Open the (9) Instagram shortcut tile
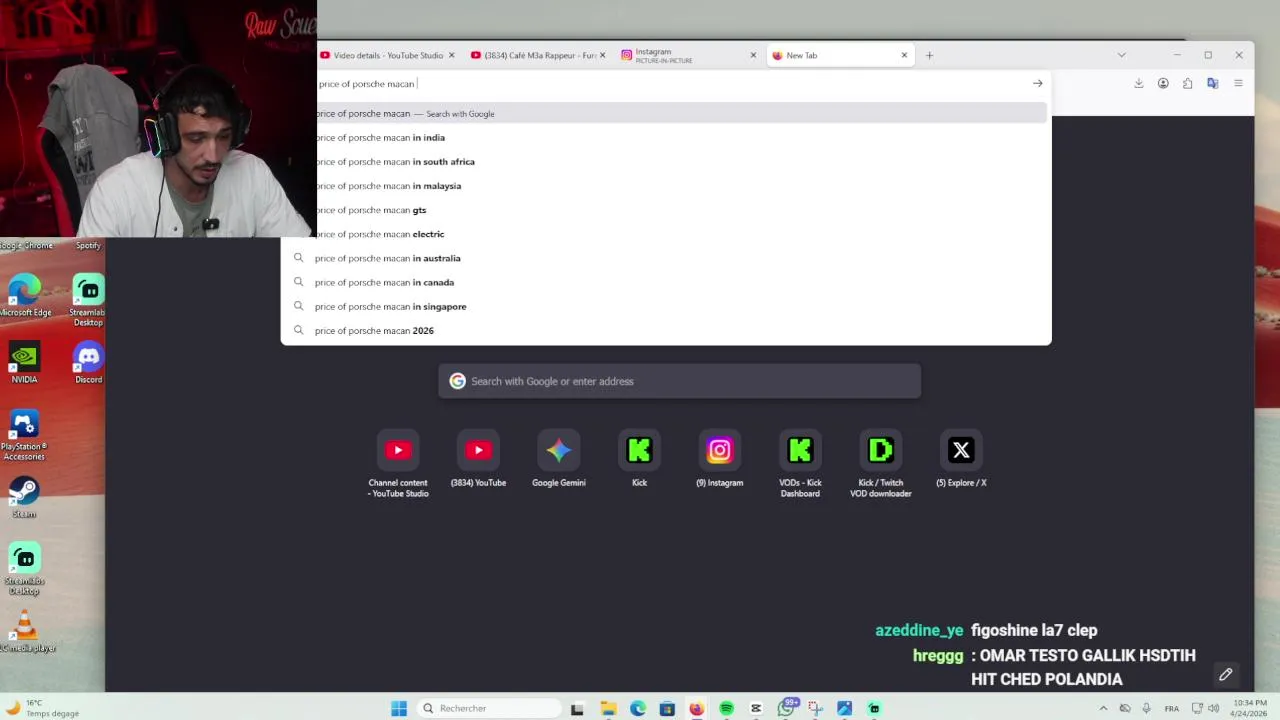Screen dimensions: 1280x720 click(x=720, y=460)
